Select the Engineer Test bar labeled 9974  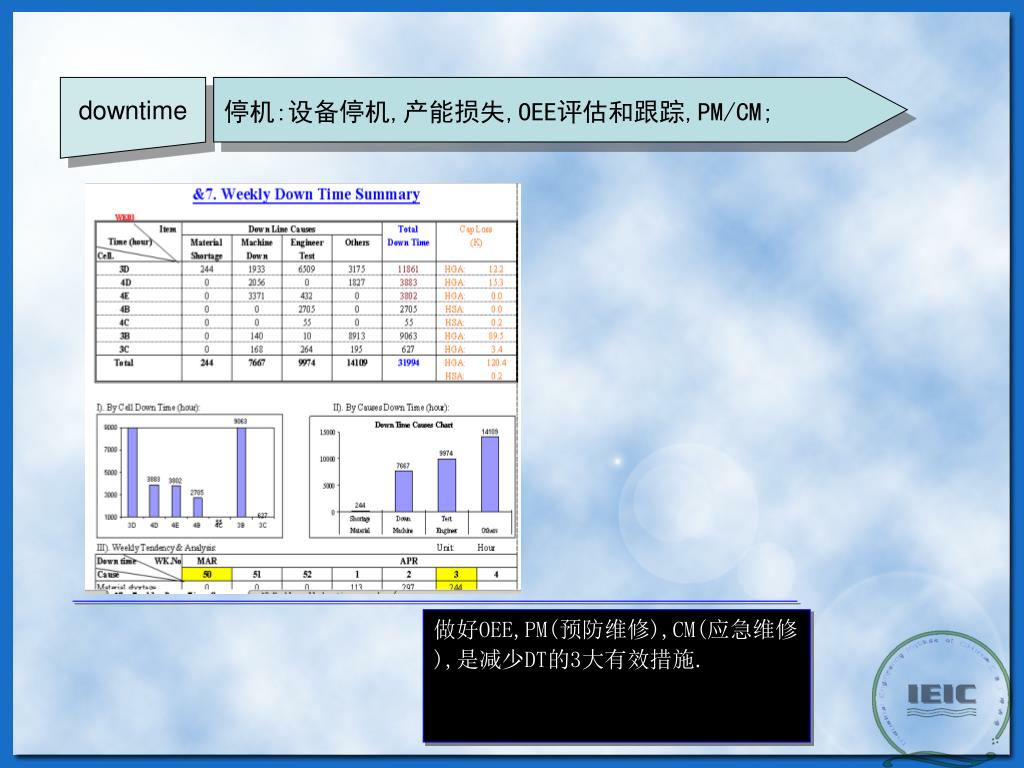pos(447,485)
